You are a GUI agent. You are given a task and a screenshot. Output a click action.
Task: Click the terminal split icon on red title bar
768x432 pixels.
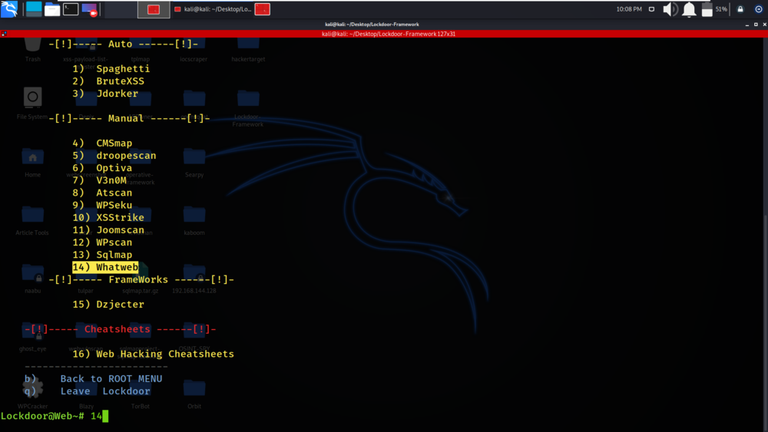click(4, 34)
